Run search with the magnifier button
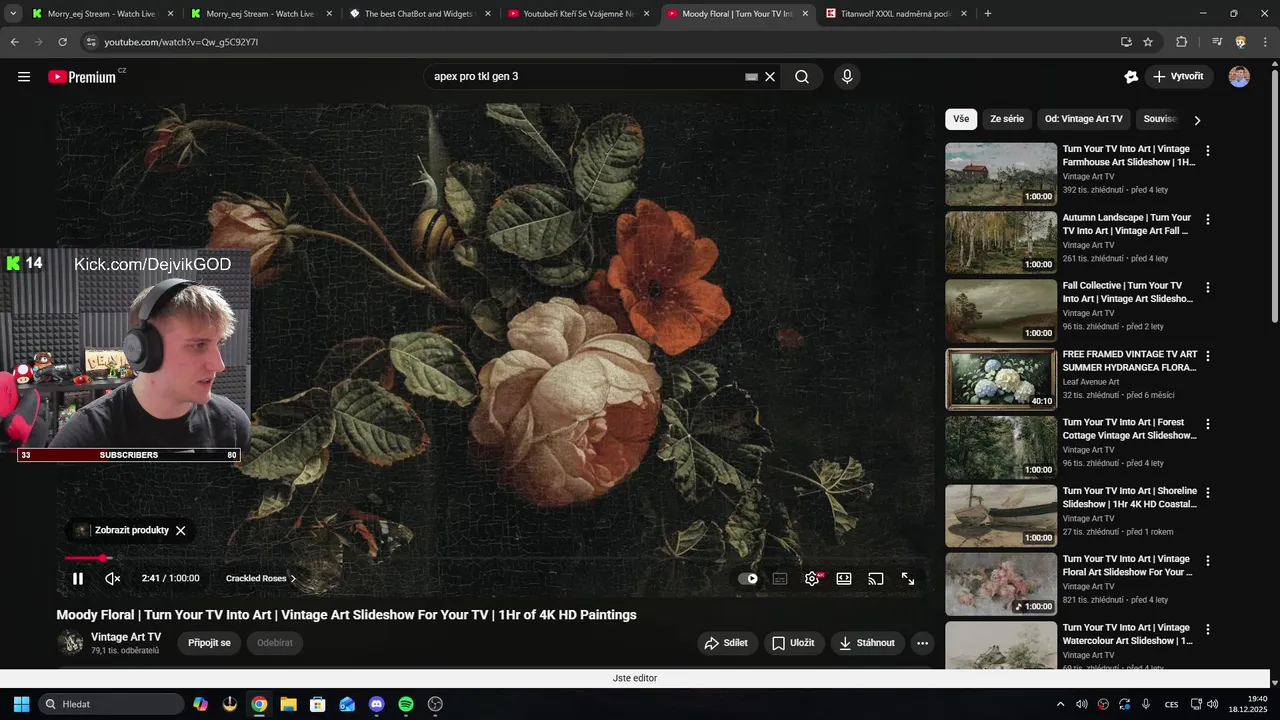 click(x=802, y=77)
